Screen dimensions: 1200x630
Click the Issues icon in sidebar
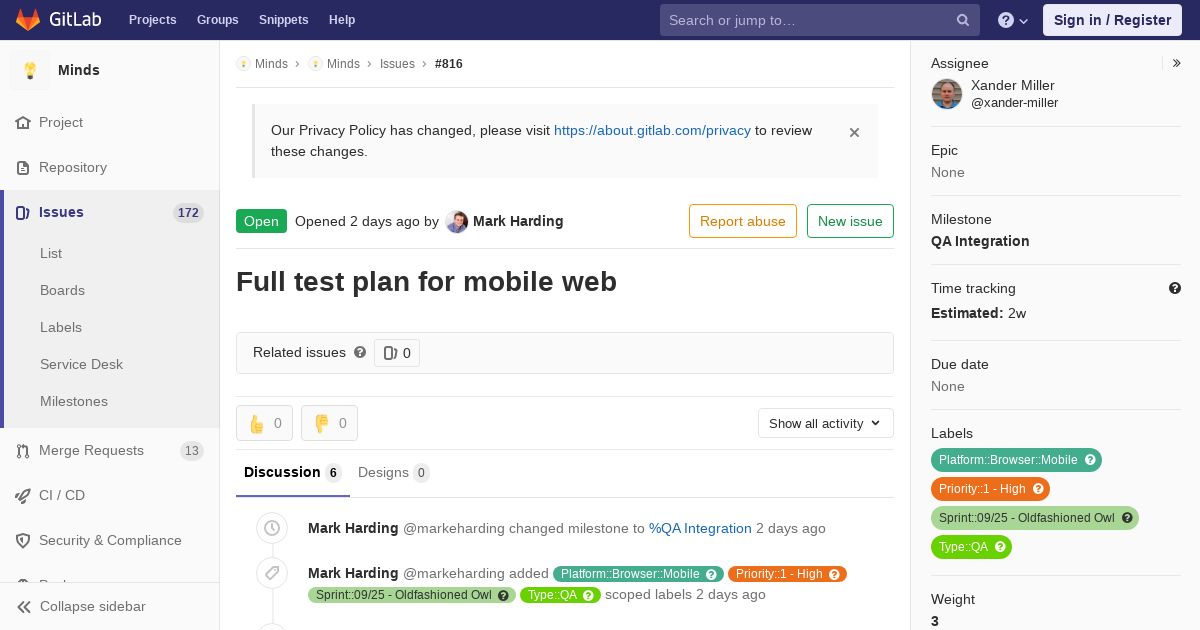23,213
